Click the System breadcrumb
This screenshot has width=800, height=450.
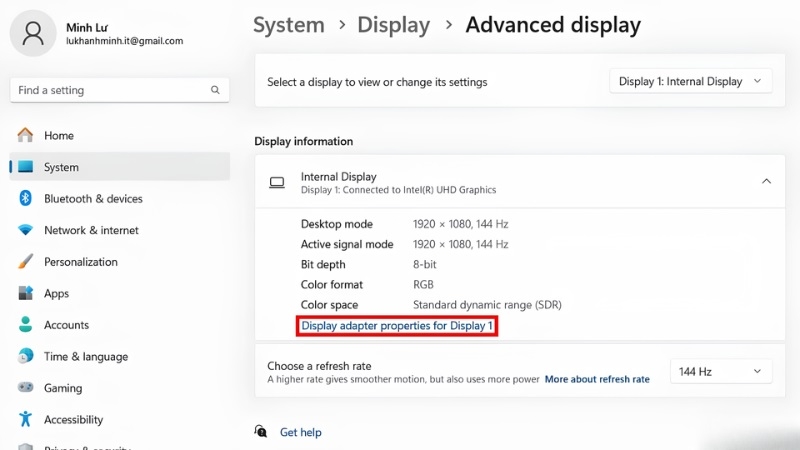[289, 25]
